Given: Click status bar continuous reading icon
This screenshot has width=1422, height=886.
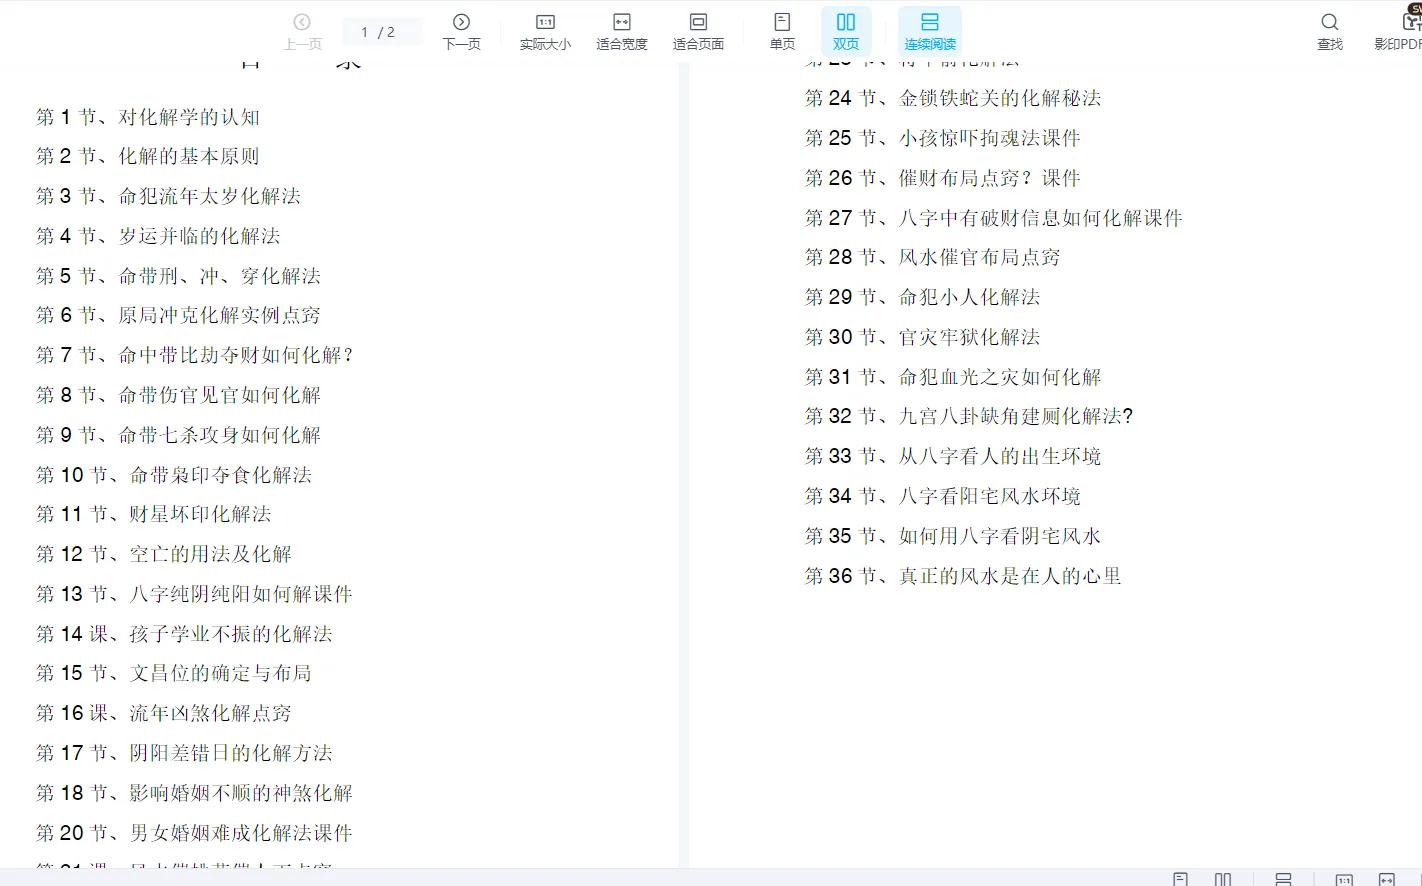Looking at the screenshot, I should pyautogui.click(x=1283, y=879).
